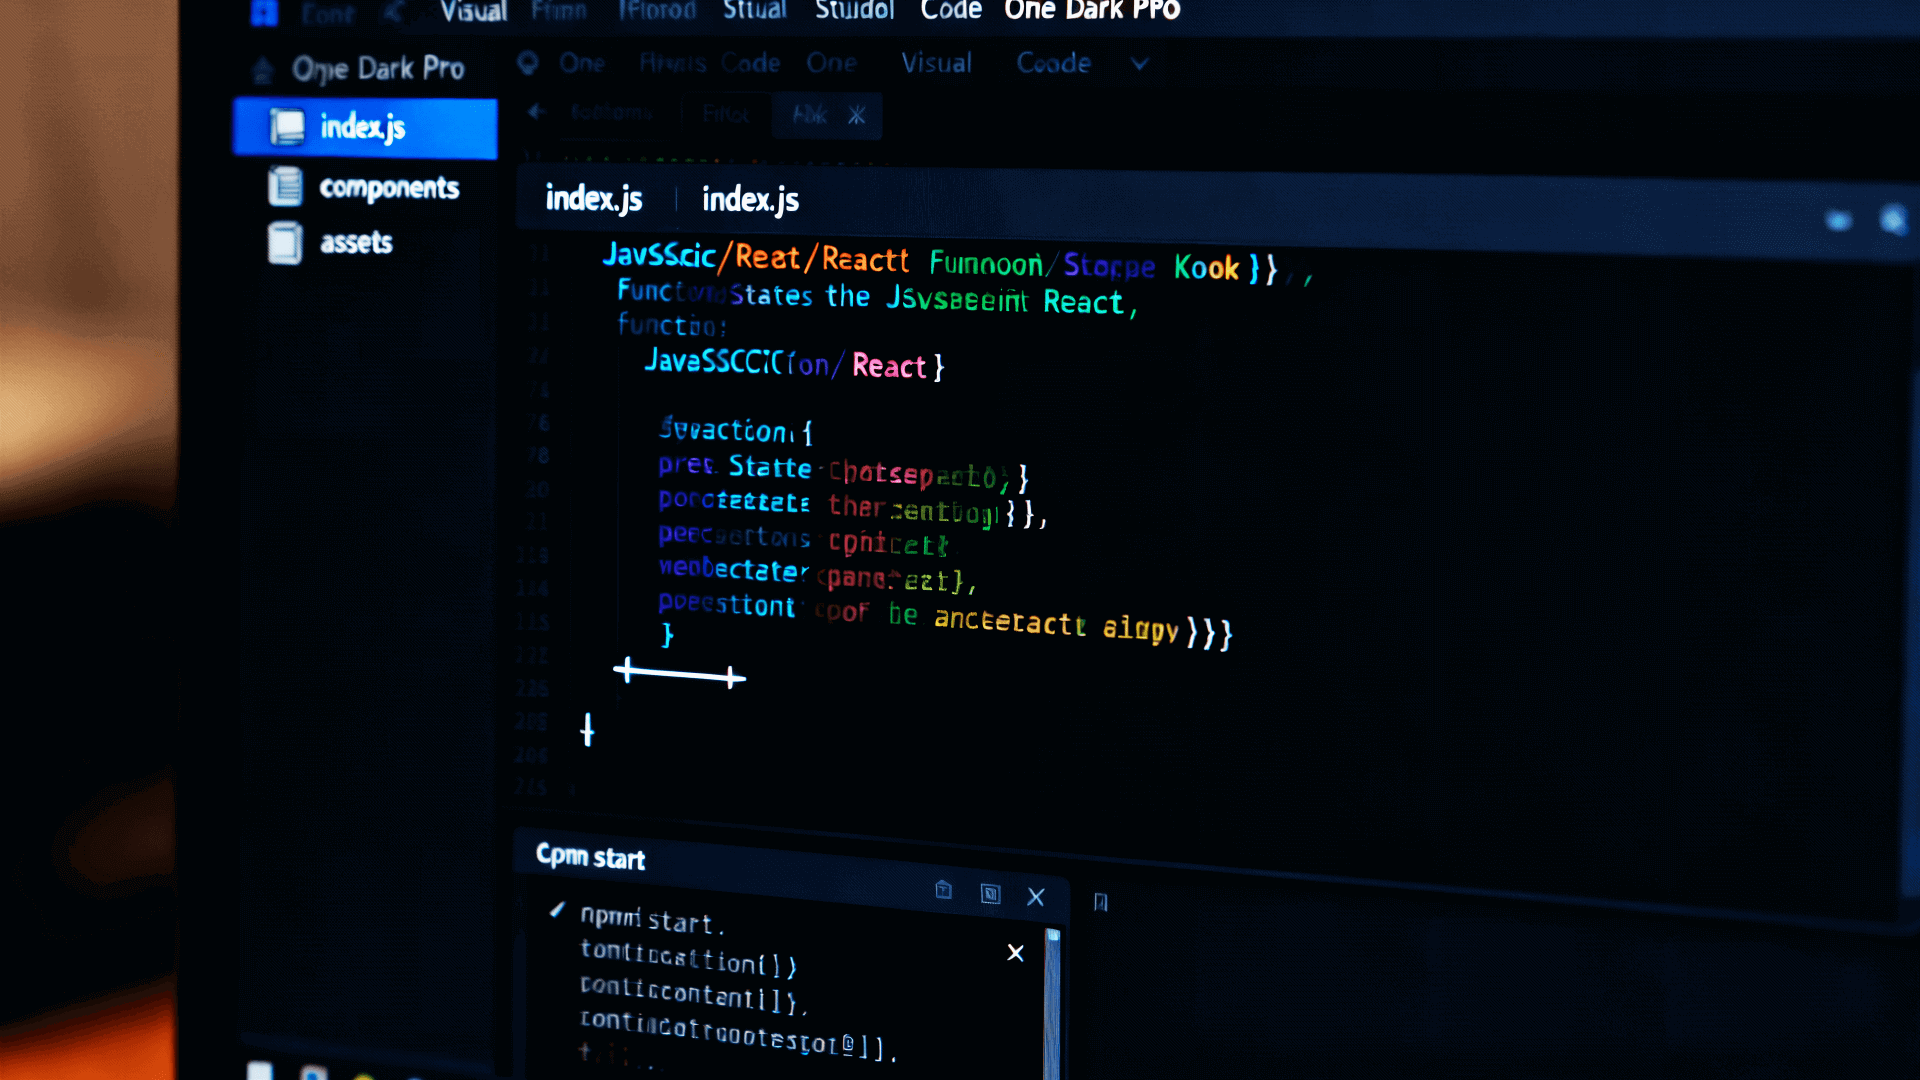Click the first One item beside the lightbulb
The width and height of the screenshot is (1920, 1080).
click(582, 63)
